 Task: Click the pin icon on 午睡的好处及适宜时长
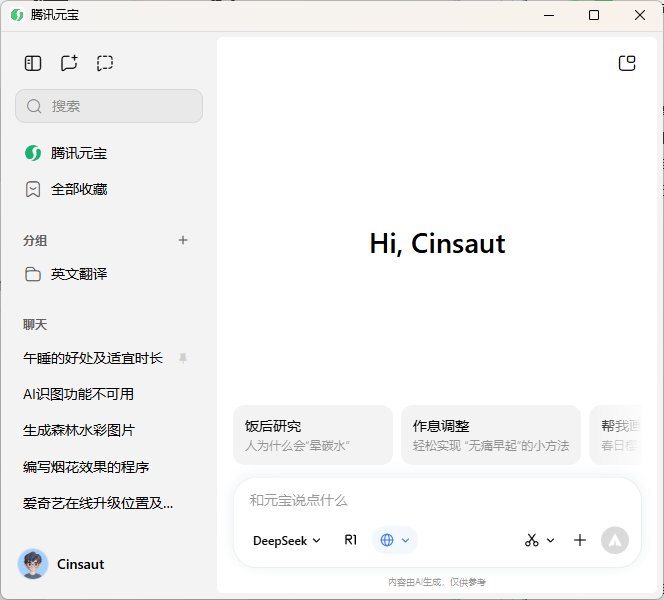pos(183,358)
